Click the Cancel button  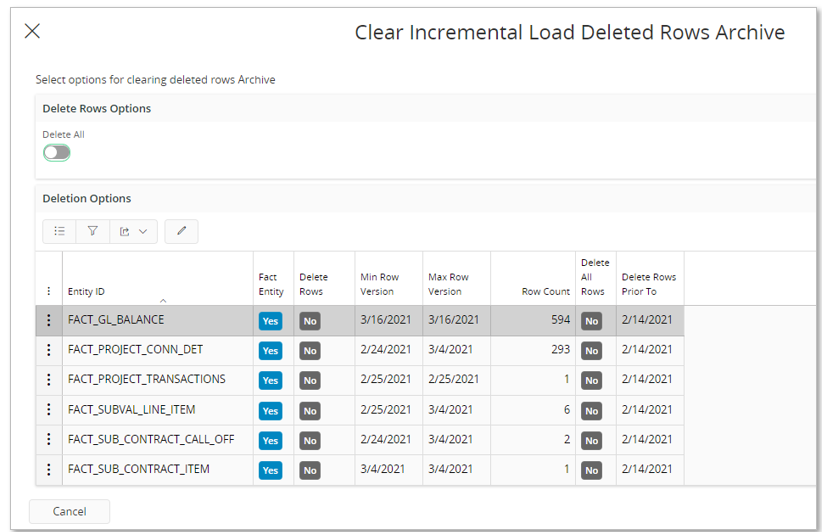(x=69, y=511)
